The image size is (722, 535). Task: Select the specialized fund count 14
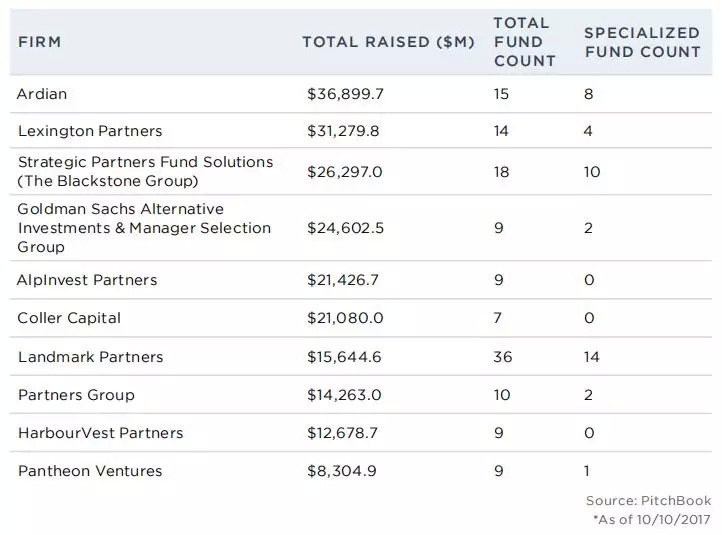coord(592,357)
